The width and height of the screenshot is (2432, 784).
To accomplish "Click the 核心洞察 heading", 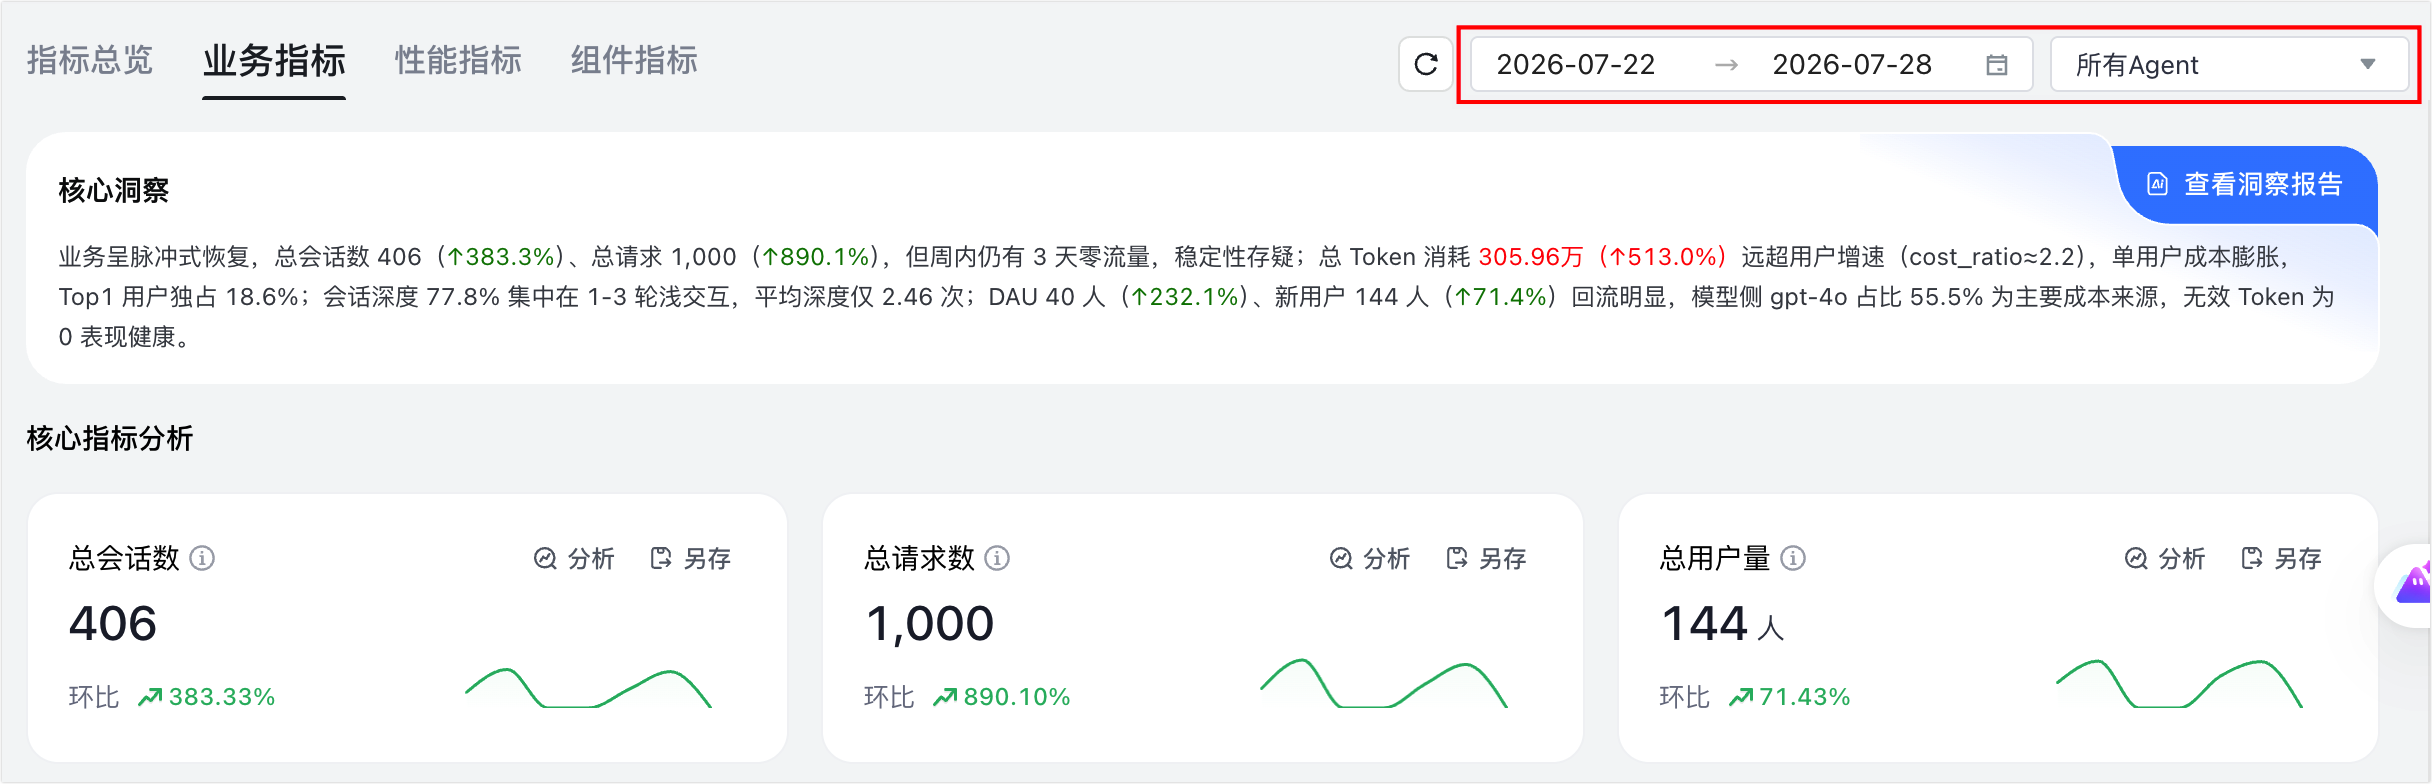I will (114, 190).
